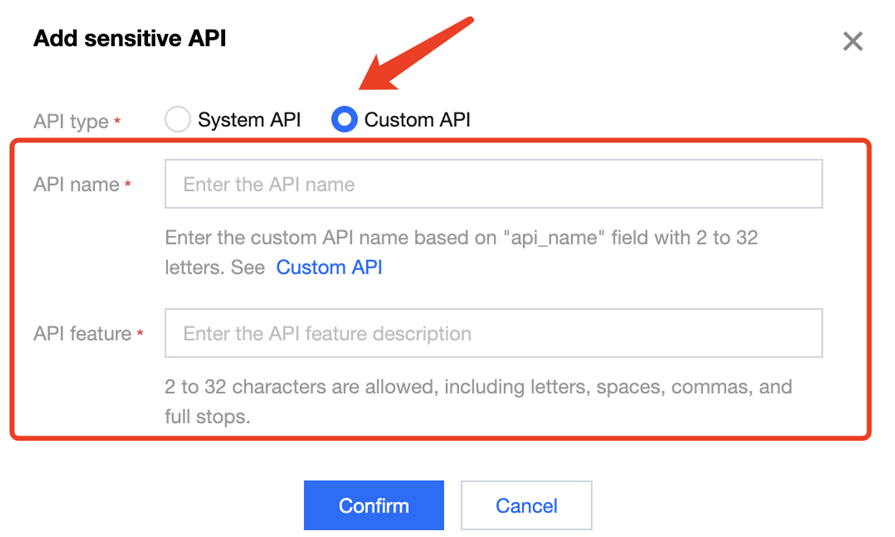Image resolution: width=895 pixels, height=537 pixels.
Task: Click the red asterisk beside API name
Action: [128, 185]
